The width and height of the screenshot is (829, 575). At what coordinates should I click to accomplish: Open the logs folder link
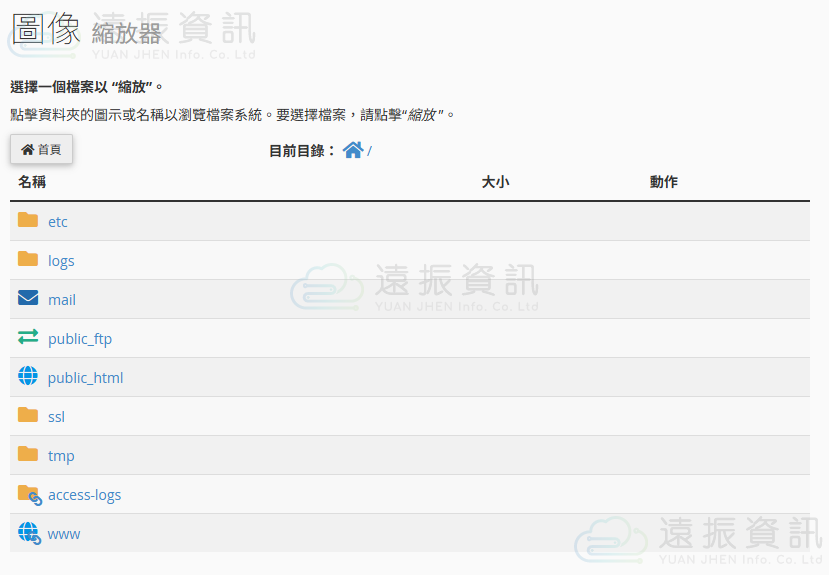[61, 261]
